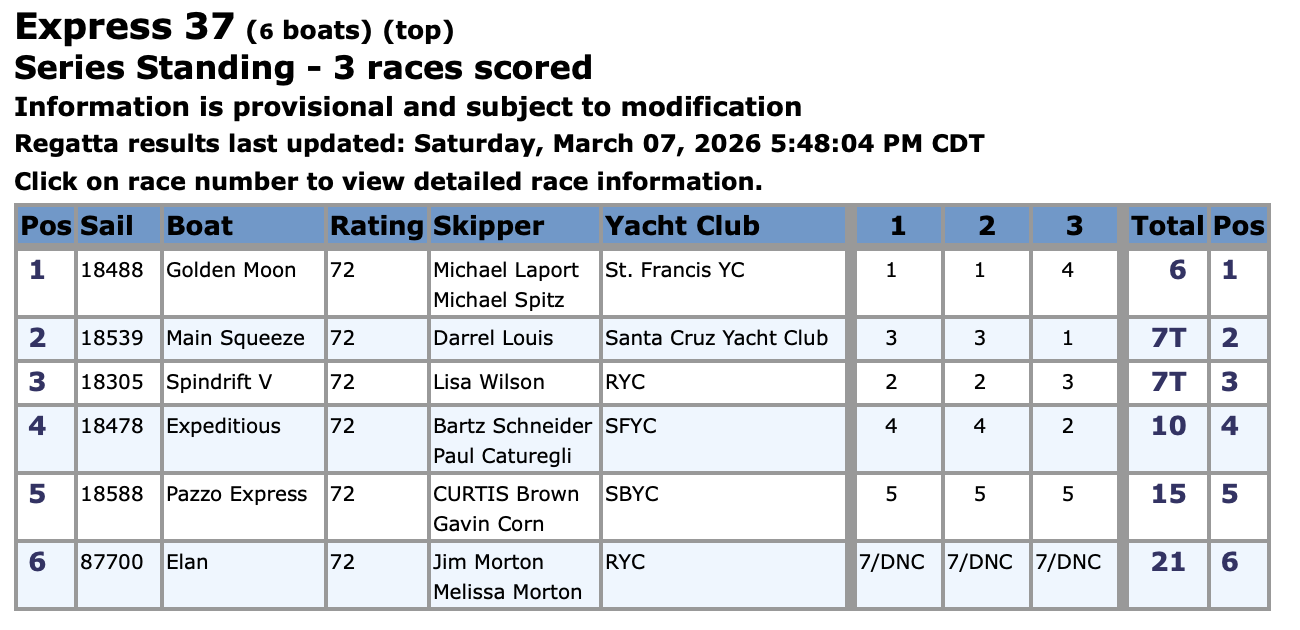Click skipper Lisa Wilson
Image resolution: width=1300 pixels, height=630 pixels.
click(x=488, y=382)
